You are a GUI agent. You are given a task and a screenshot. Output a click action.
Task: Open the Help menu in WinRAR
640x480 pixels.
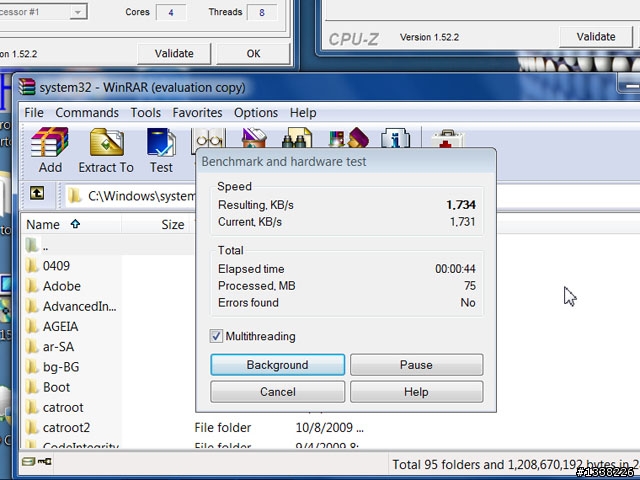click(303, 113)
